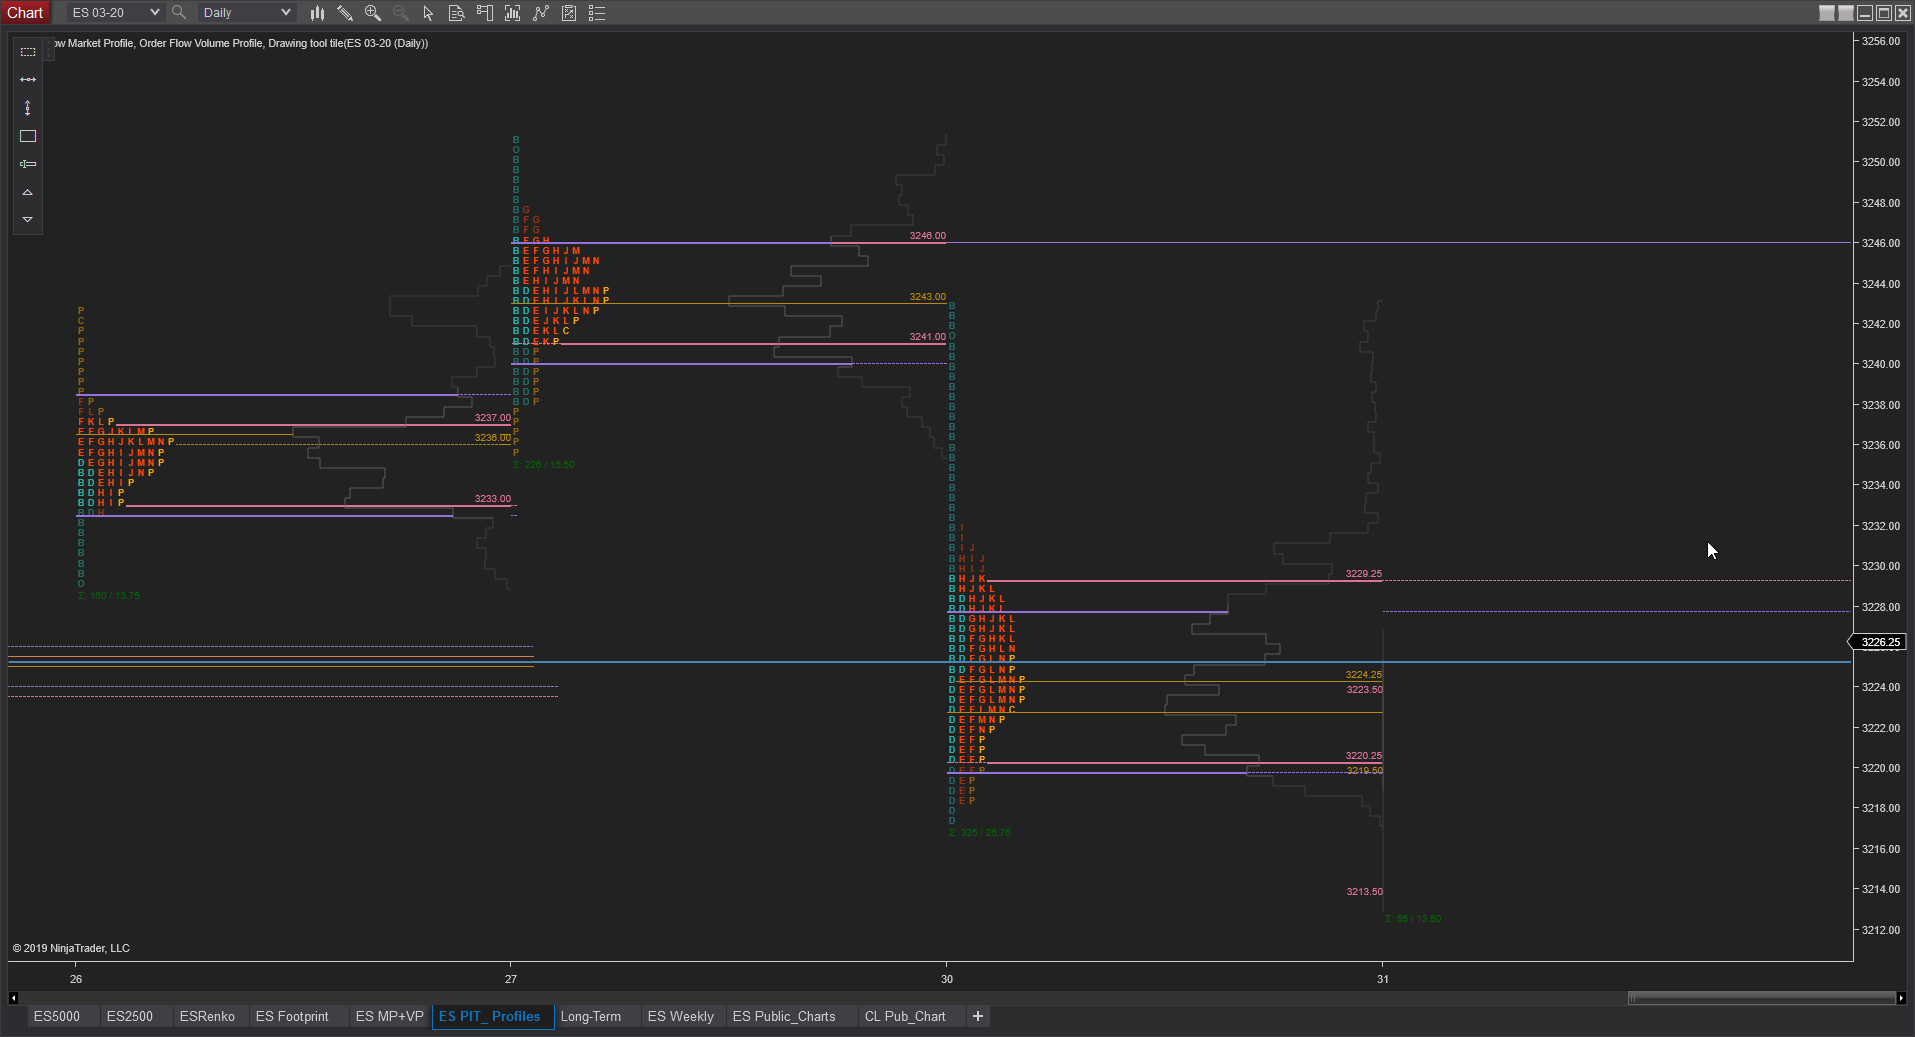Switch to the ES Footprint tab
This screenshot has height=1037, width=1915.
(293, 1016)
